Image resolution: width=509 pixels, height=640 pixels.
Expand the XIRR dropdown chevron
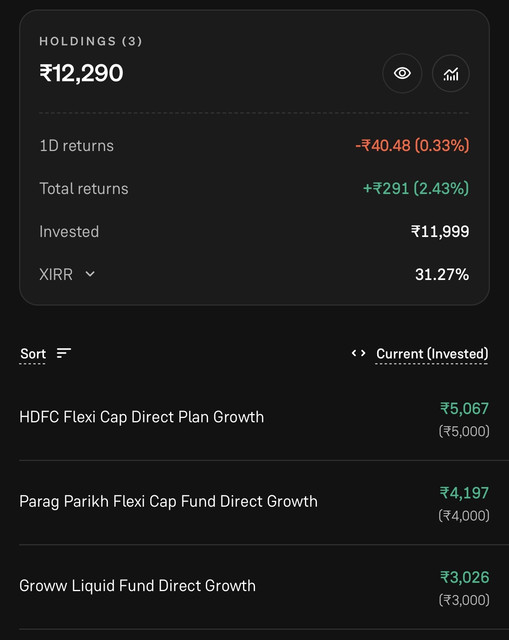pos(90,274)
